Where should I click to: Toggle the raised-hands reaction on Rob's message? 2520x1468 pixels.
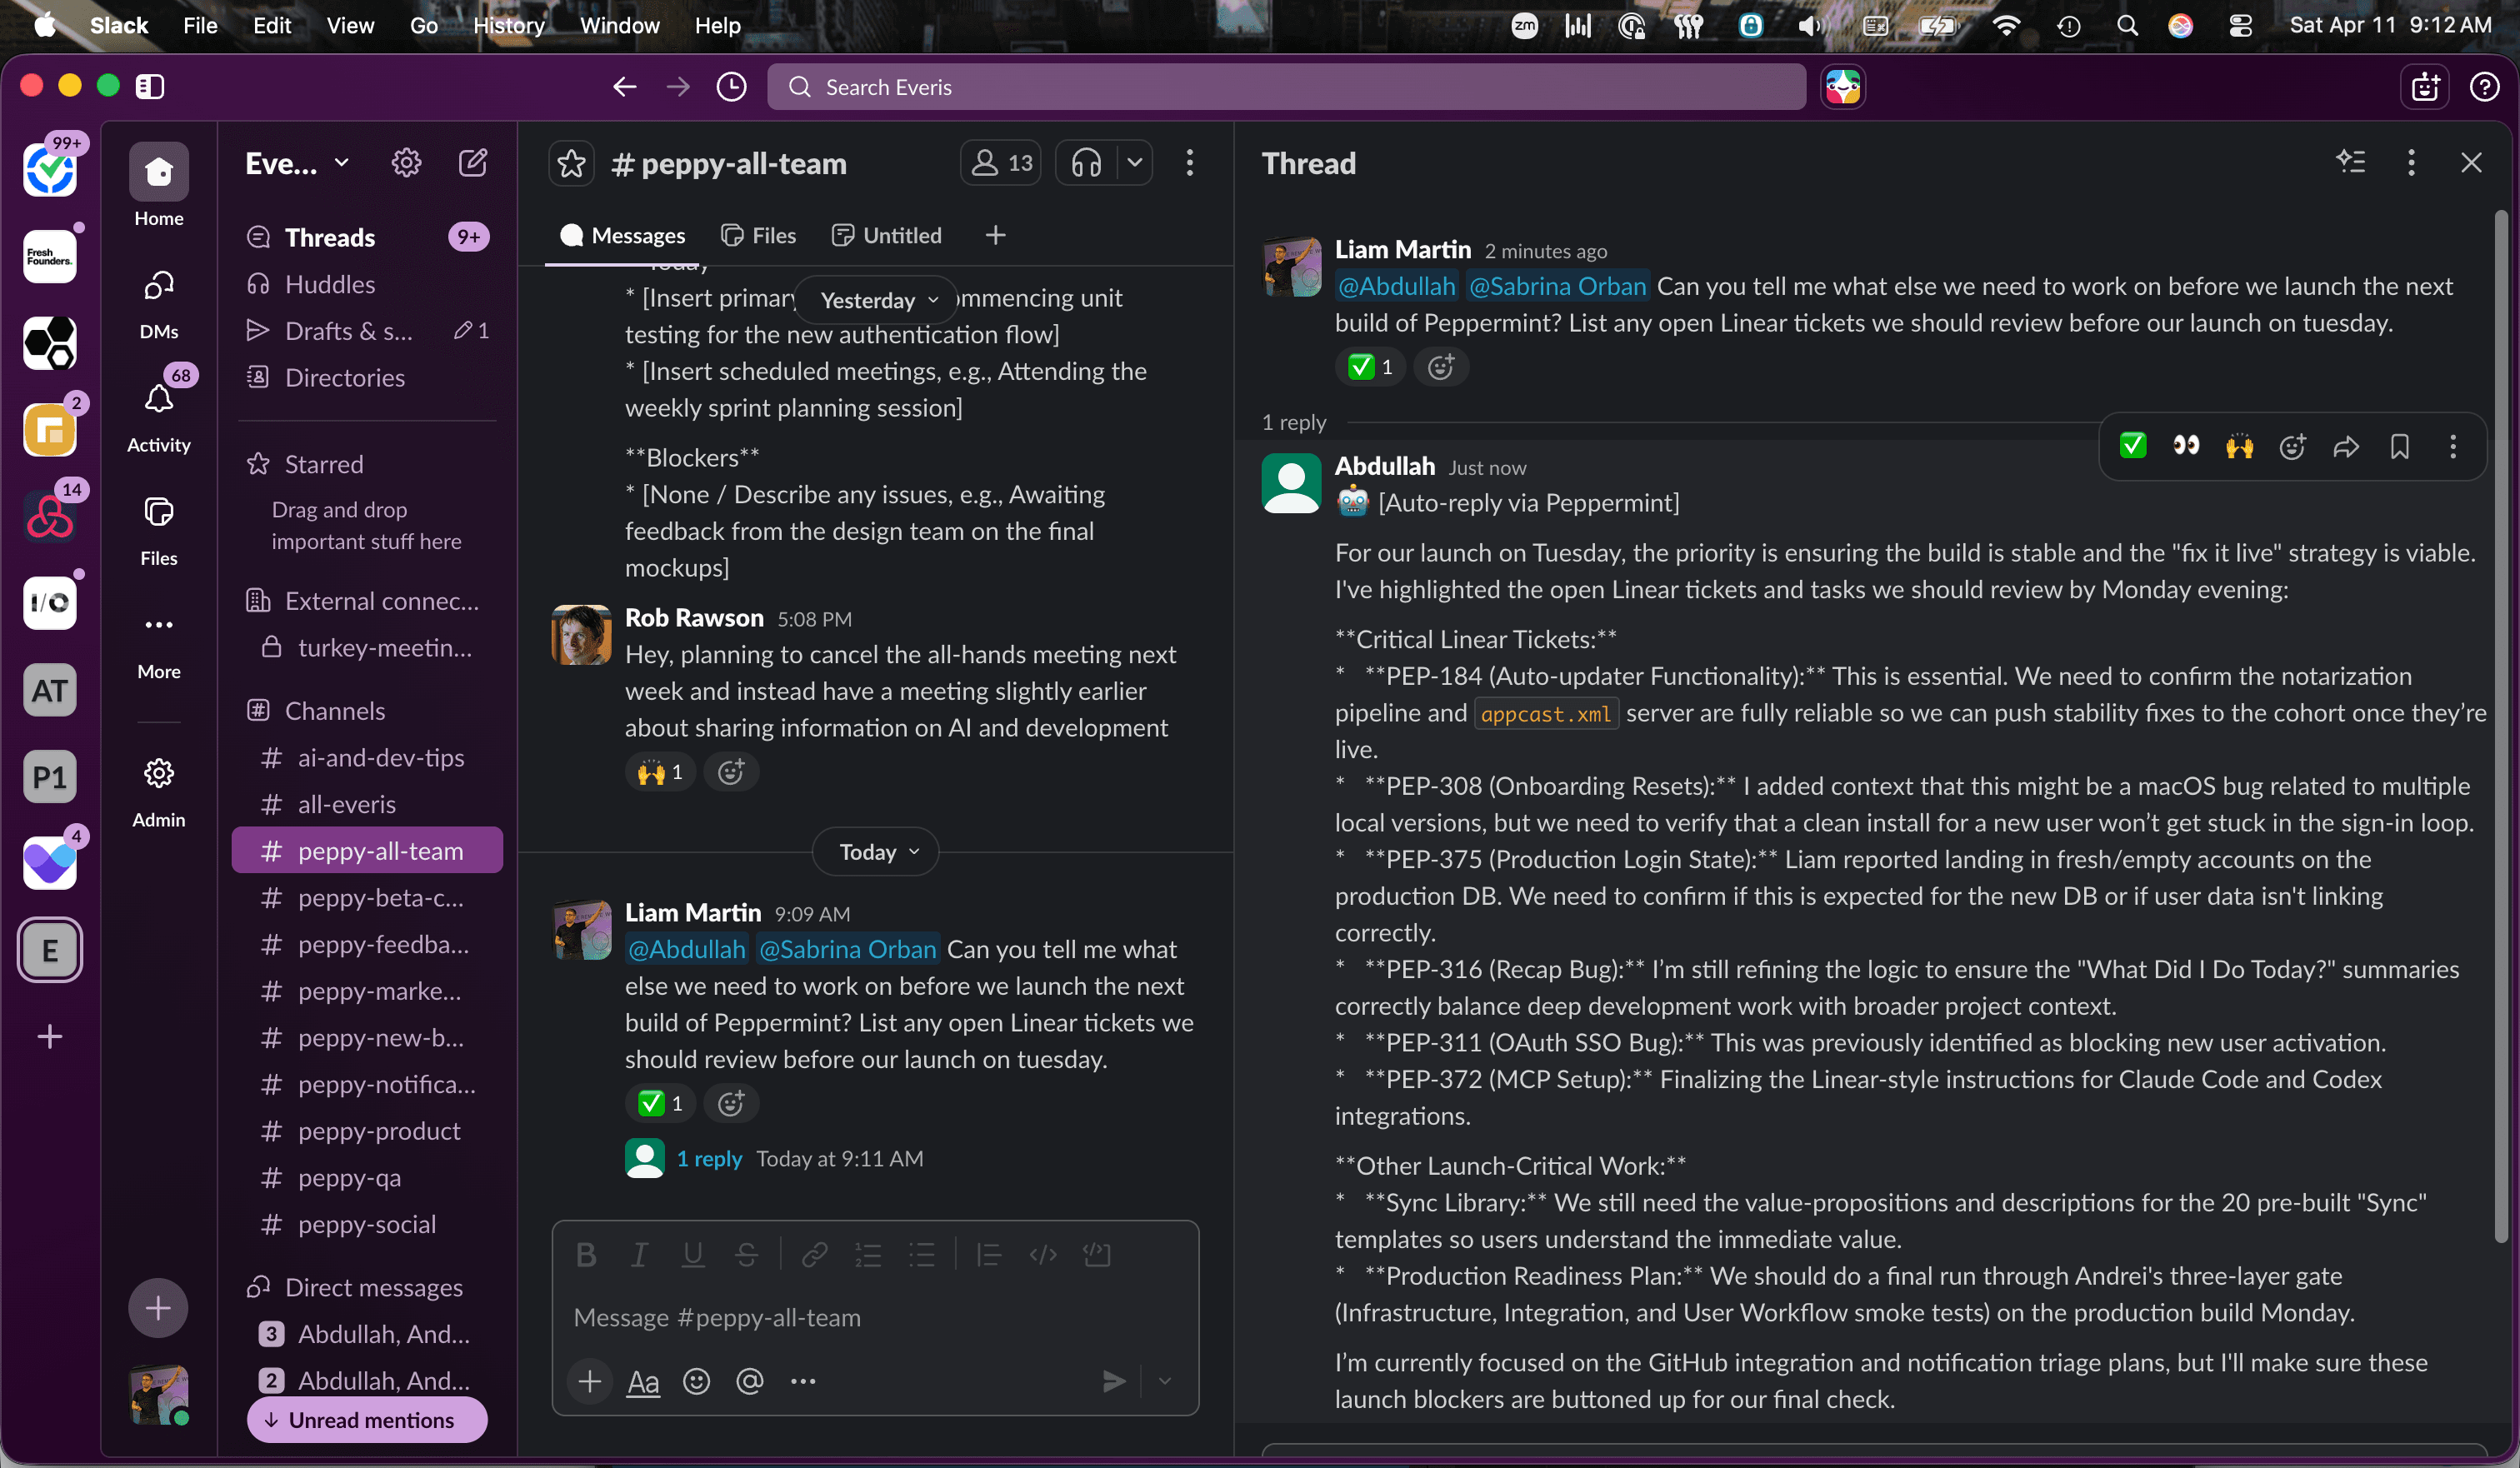pos(659,771)
